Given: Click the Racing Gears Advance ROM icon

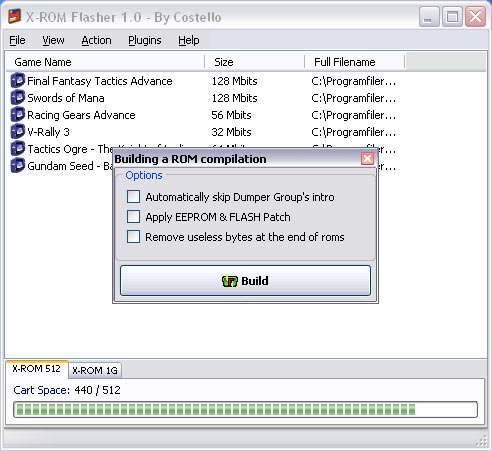Looking at the screenshot, I should [18, 115].
